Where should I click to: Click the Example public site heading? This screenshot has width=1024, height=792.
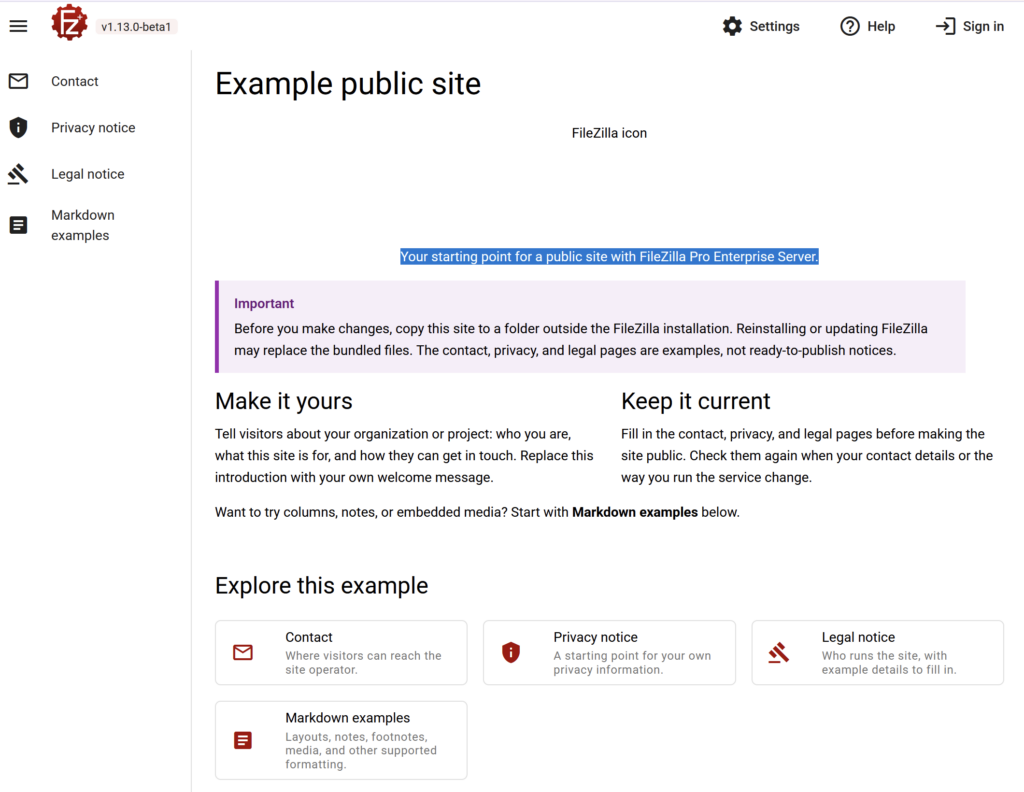point(347,84)
